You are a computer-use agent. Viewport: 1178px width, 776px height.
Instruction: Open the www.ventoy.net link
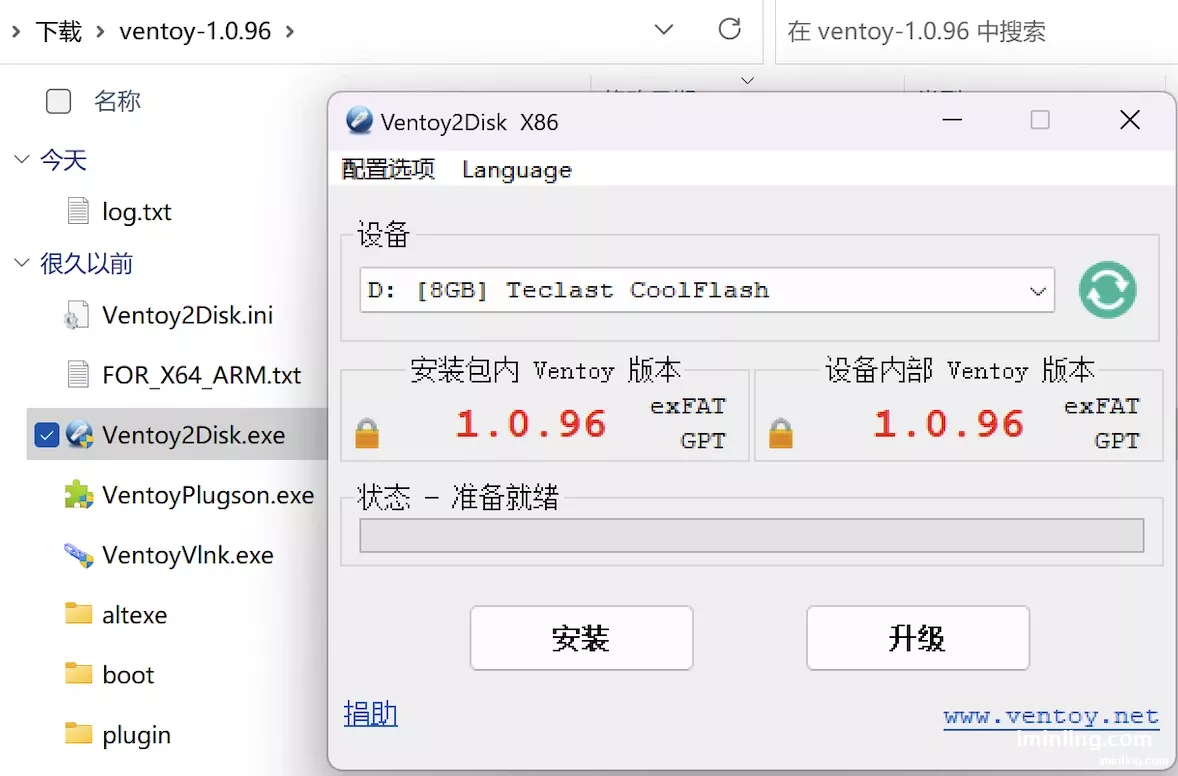pos(1051,717)
